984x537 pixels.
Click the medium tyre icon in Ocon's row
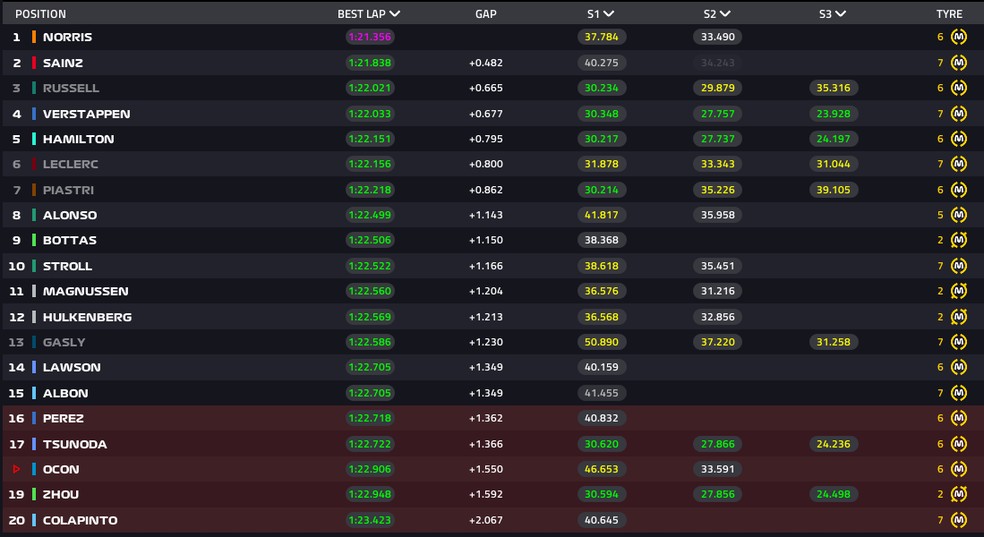click(x=958, y=469)
